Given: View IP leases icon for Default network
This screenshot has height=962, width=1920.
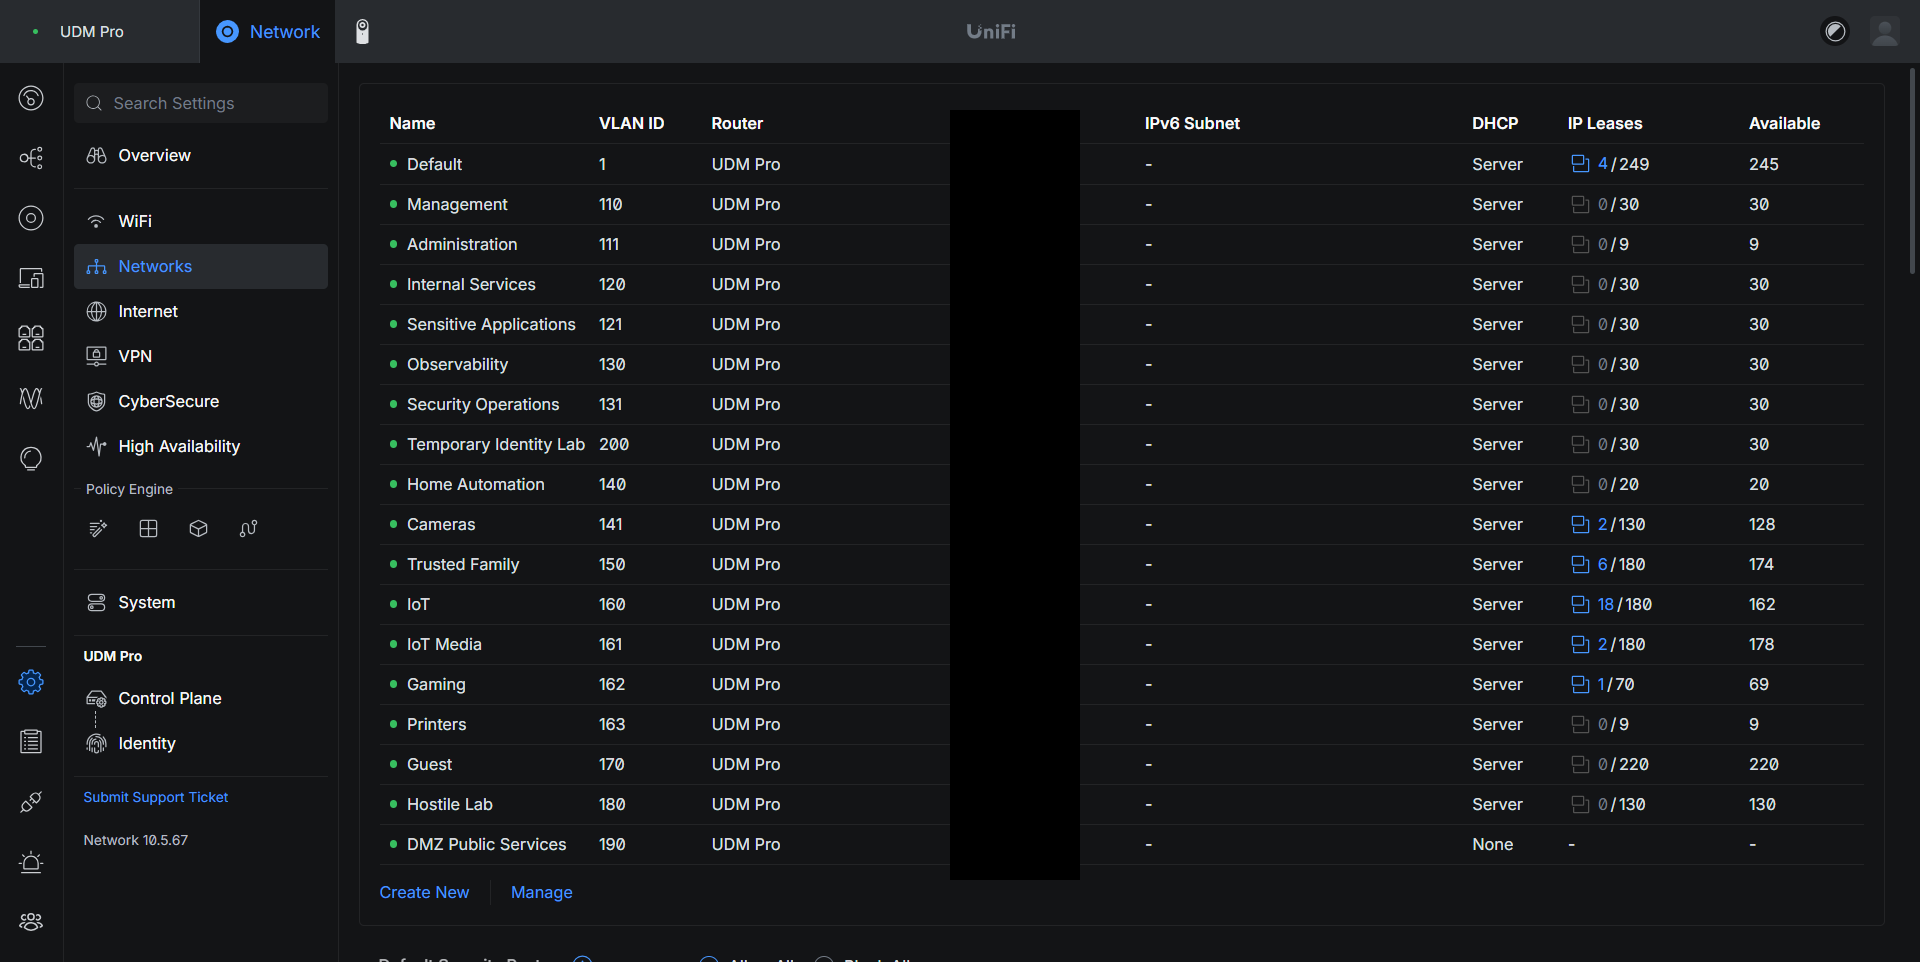Looking at the screenshot, I should [x=1580, y=164].
